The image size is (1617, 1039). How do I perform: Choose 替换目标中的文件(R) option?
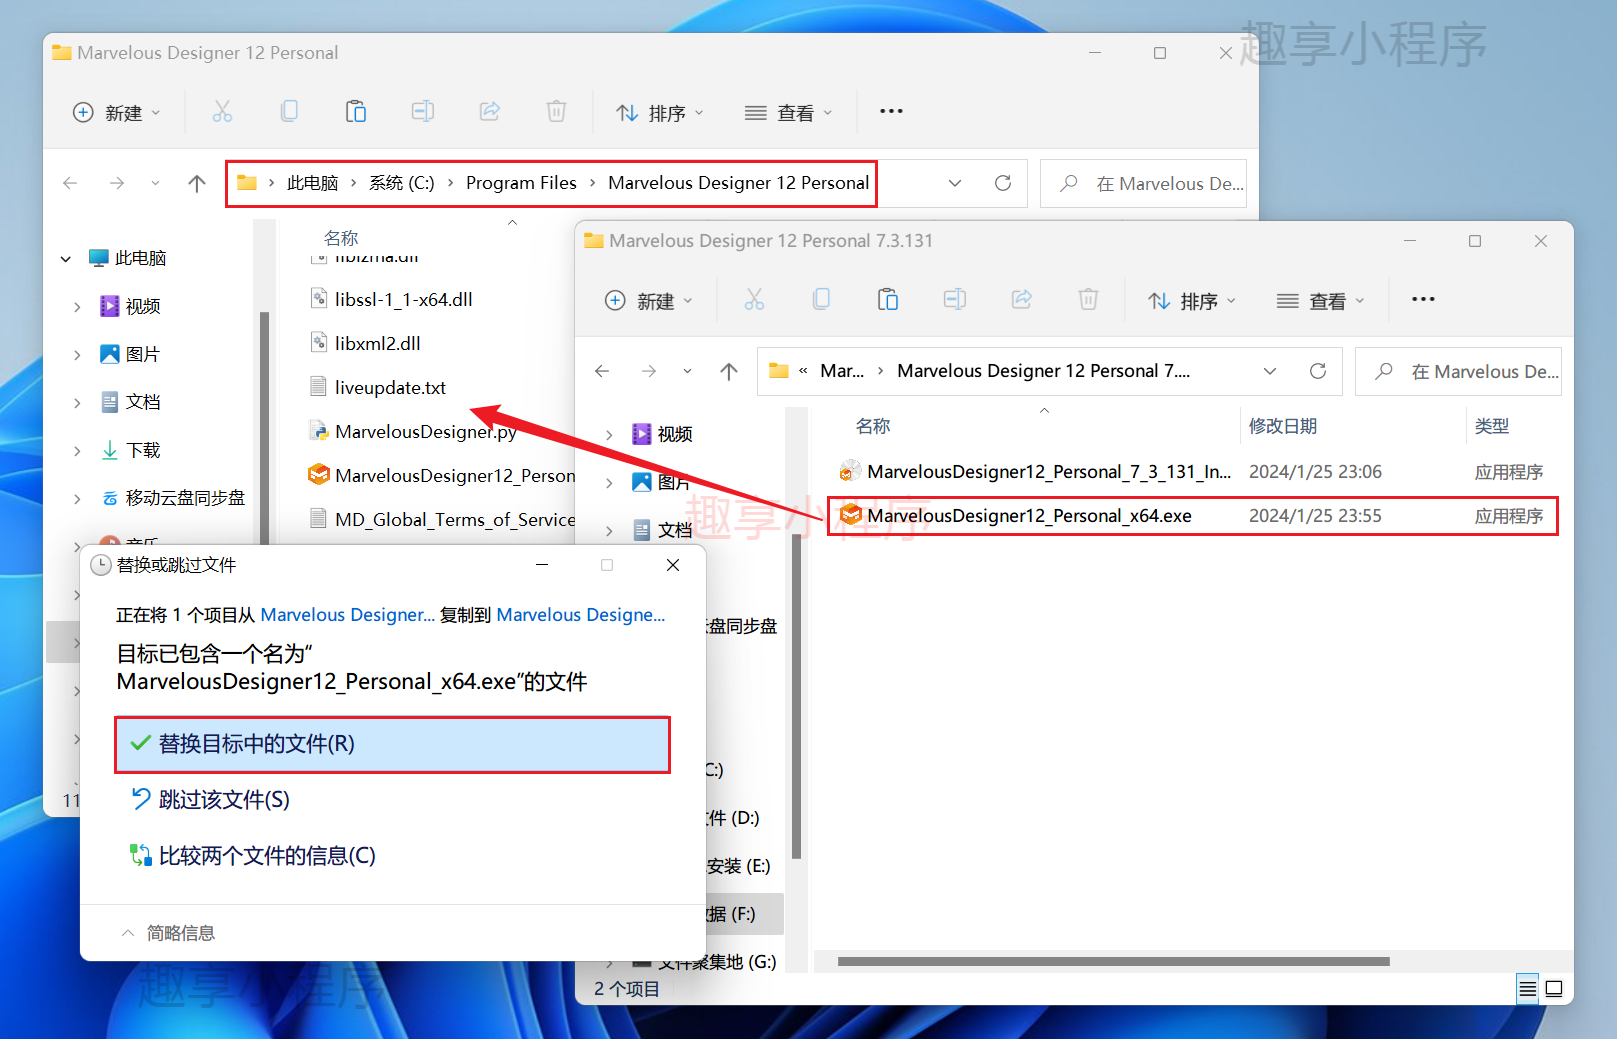(x=392, y=744)
